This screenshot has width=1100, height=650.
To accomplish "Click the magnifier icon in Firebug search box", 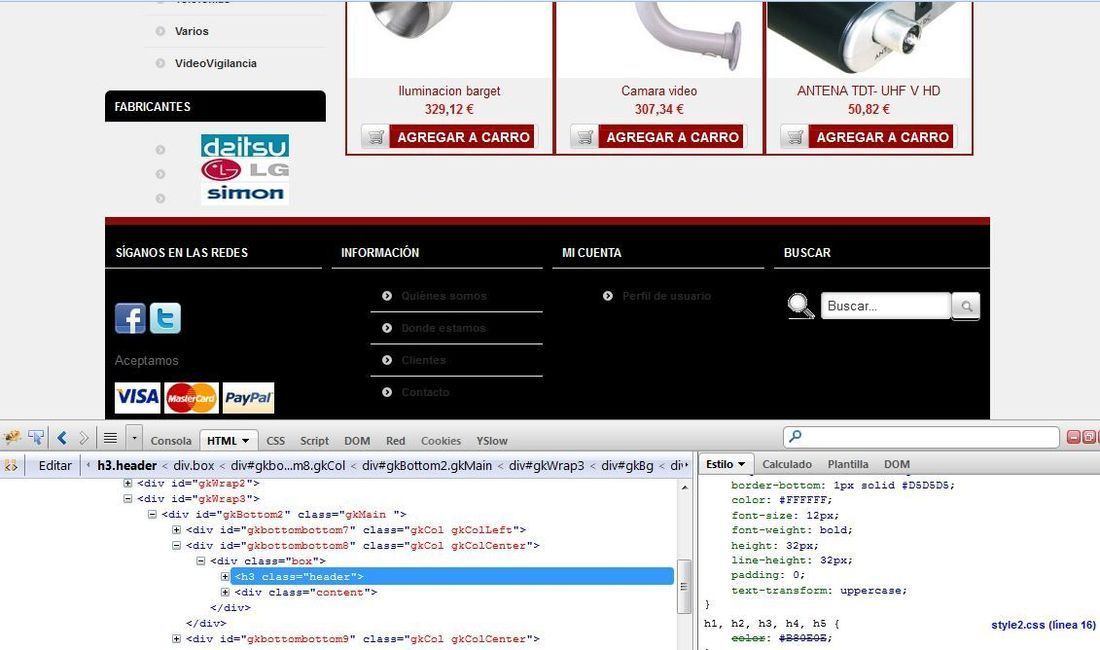I will pyautogui.click(x=795, y=436).
